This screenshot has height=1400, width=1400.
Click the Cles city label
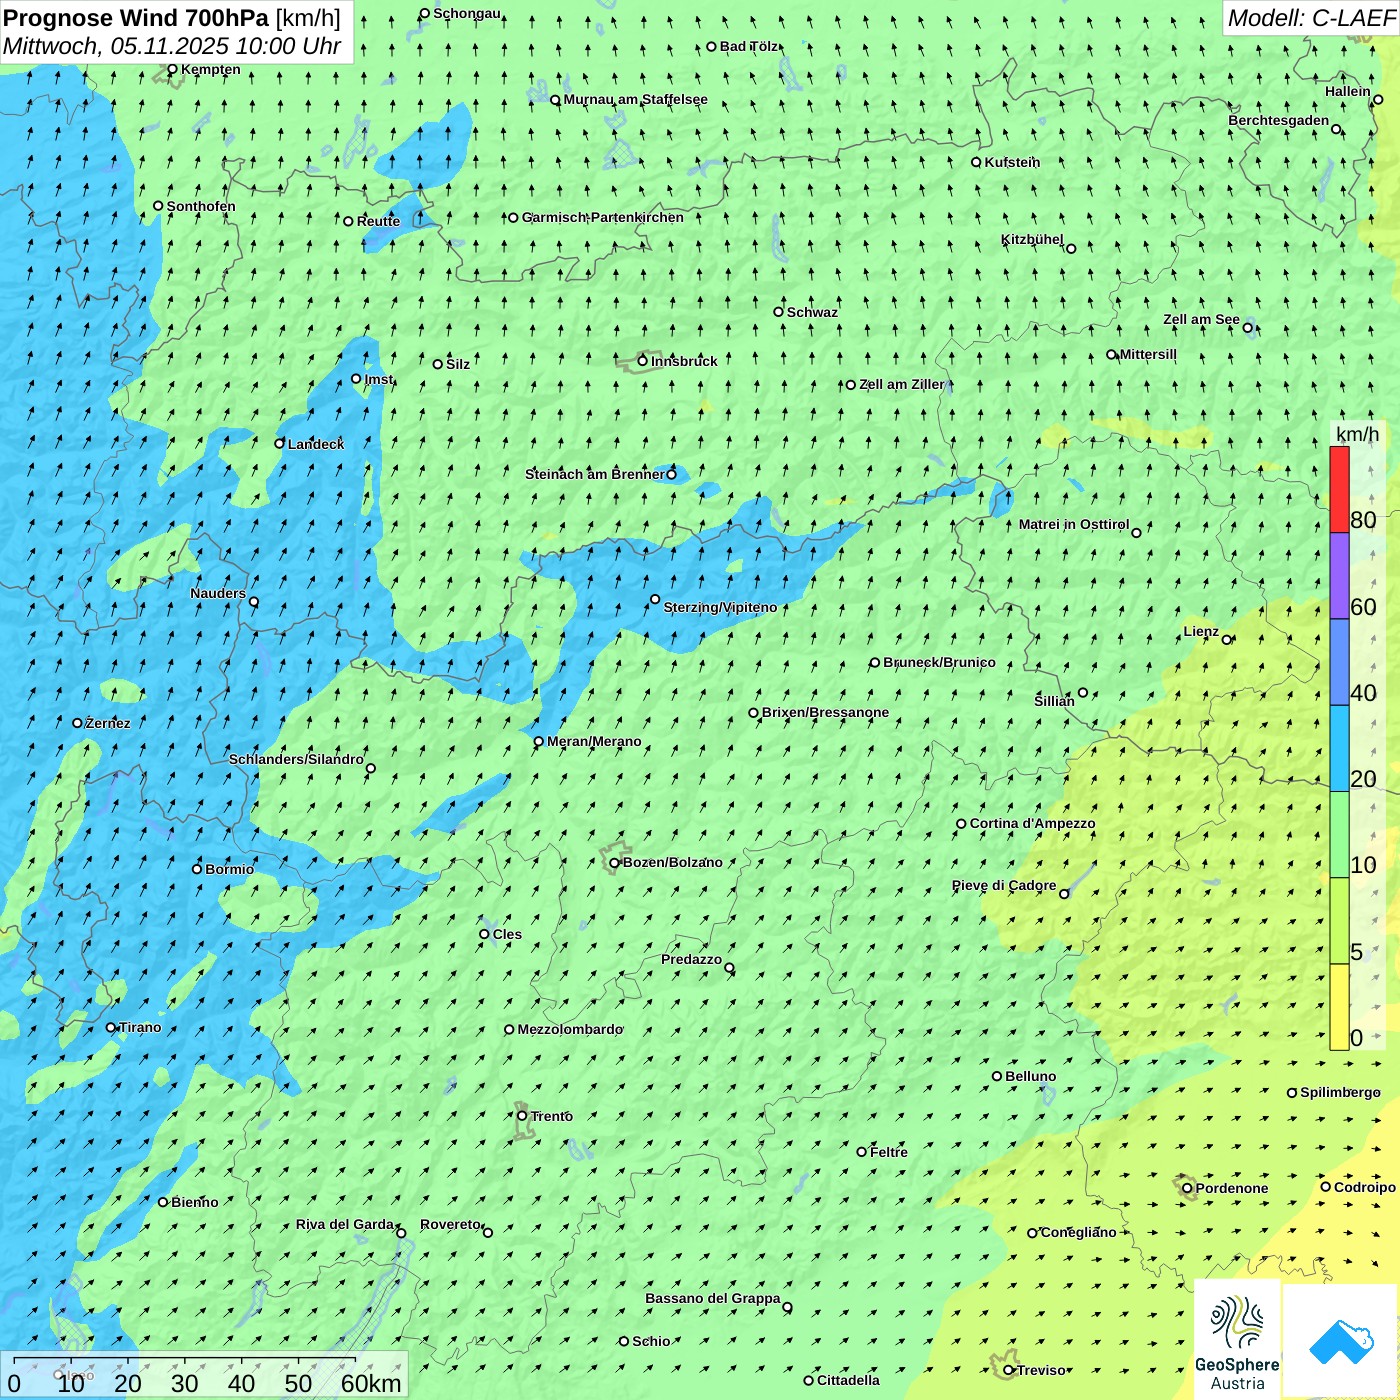point(507,934)
